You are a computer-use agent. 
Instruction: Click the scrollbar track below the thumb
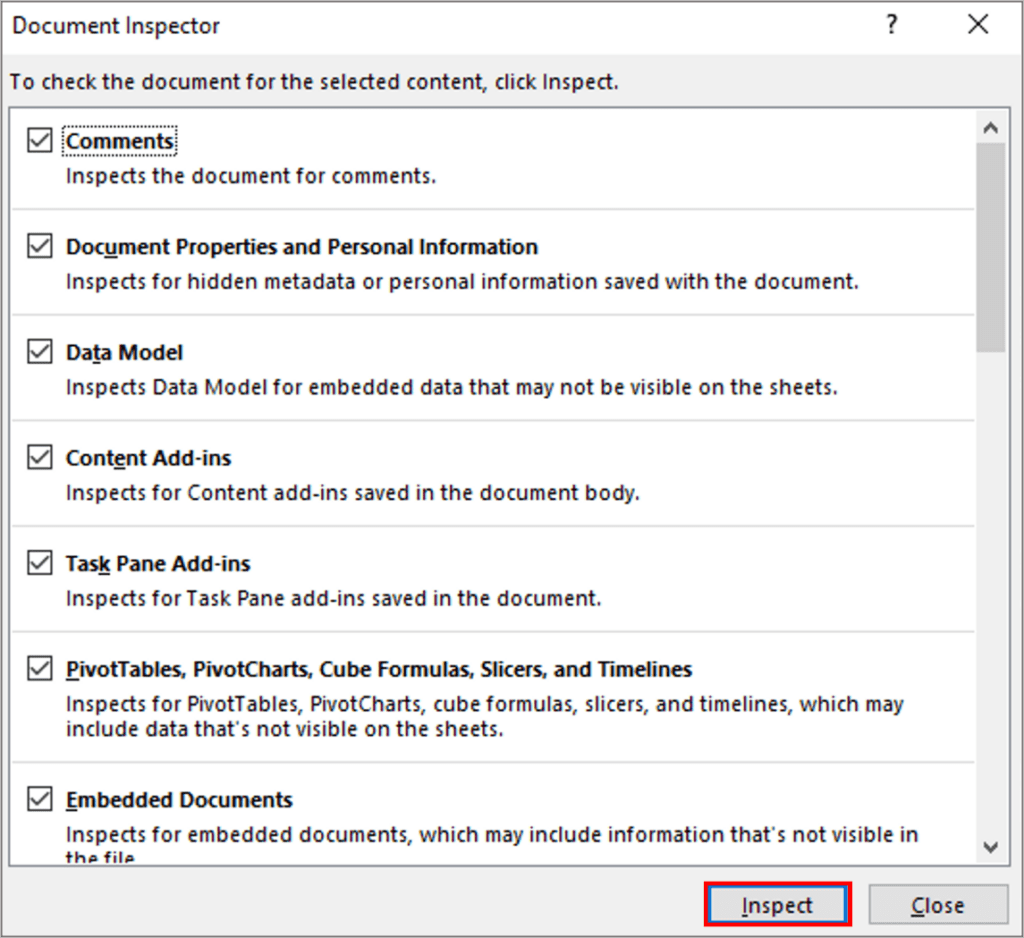(x=990, y=550)
